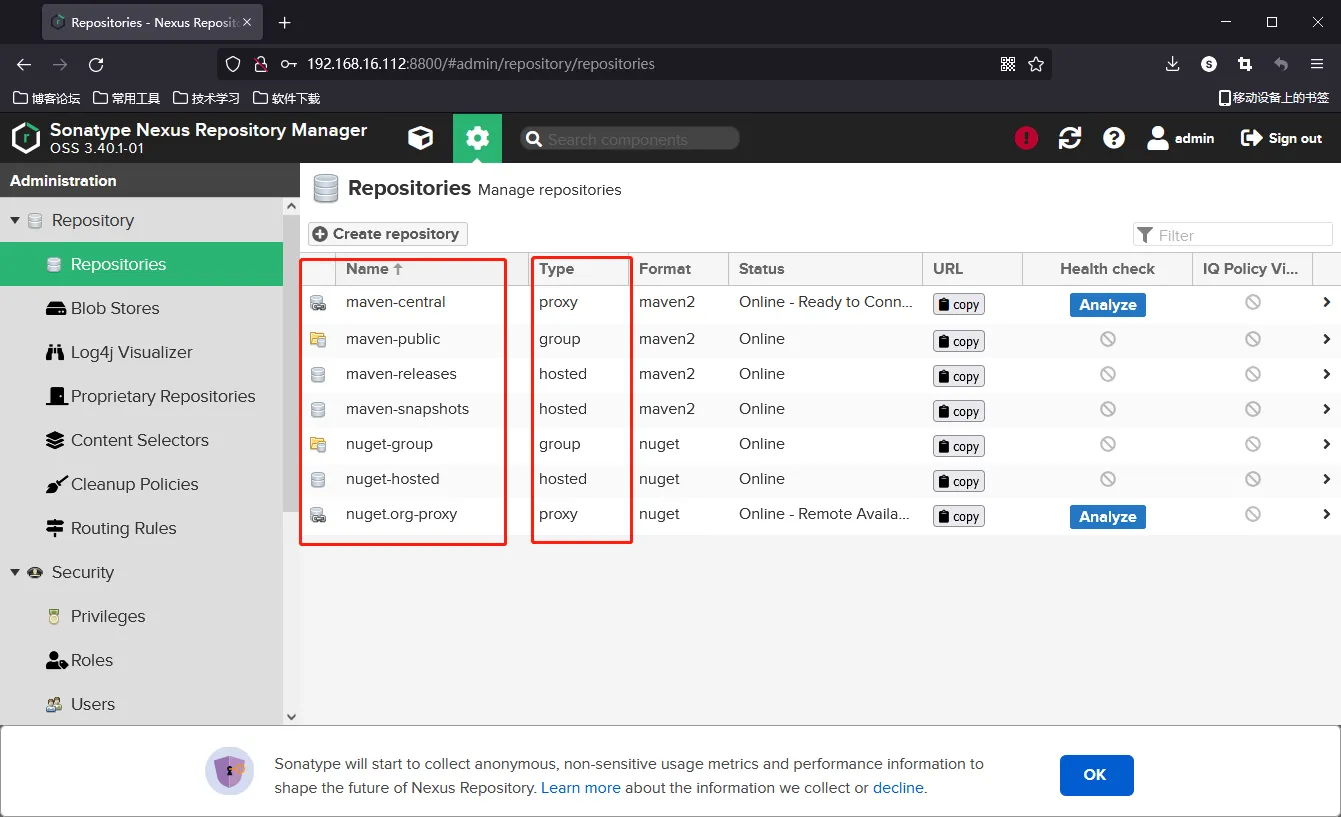Screen dimensions: 1341x817
Task: Bookmark this page with star icon
Action: [1036, 64]
